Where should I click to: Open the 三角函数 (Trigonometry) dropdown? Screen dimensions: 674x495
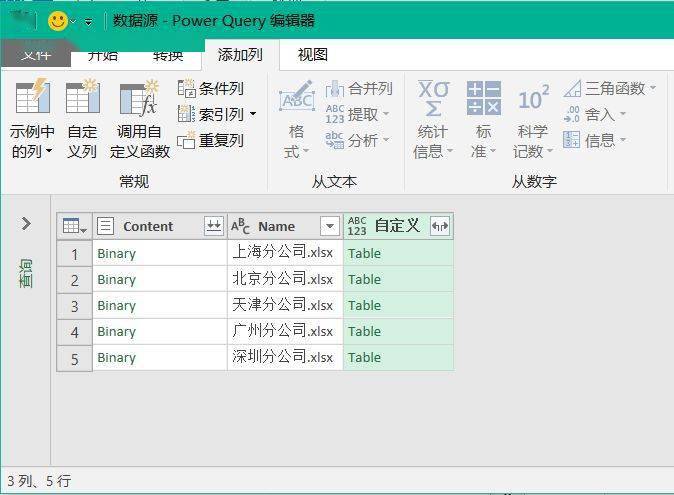tap(652, 89)
